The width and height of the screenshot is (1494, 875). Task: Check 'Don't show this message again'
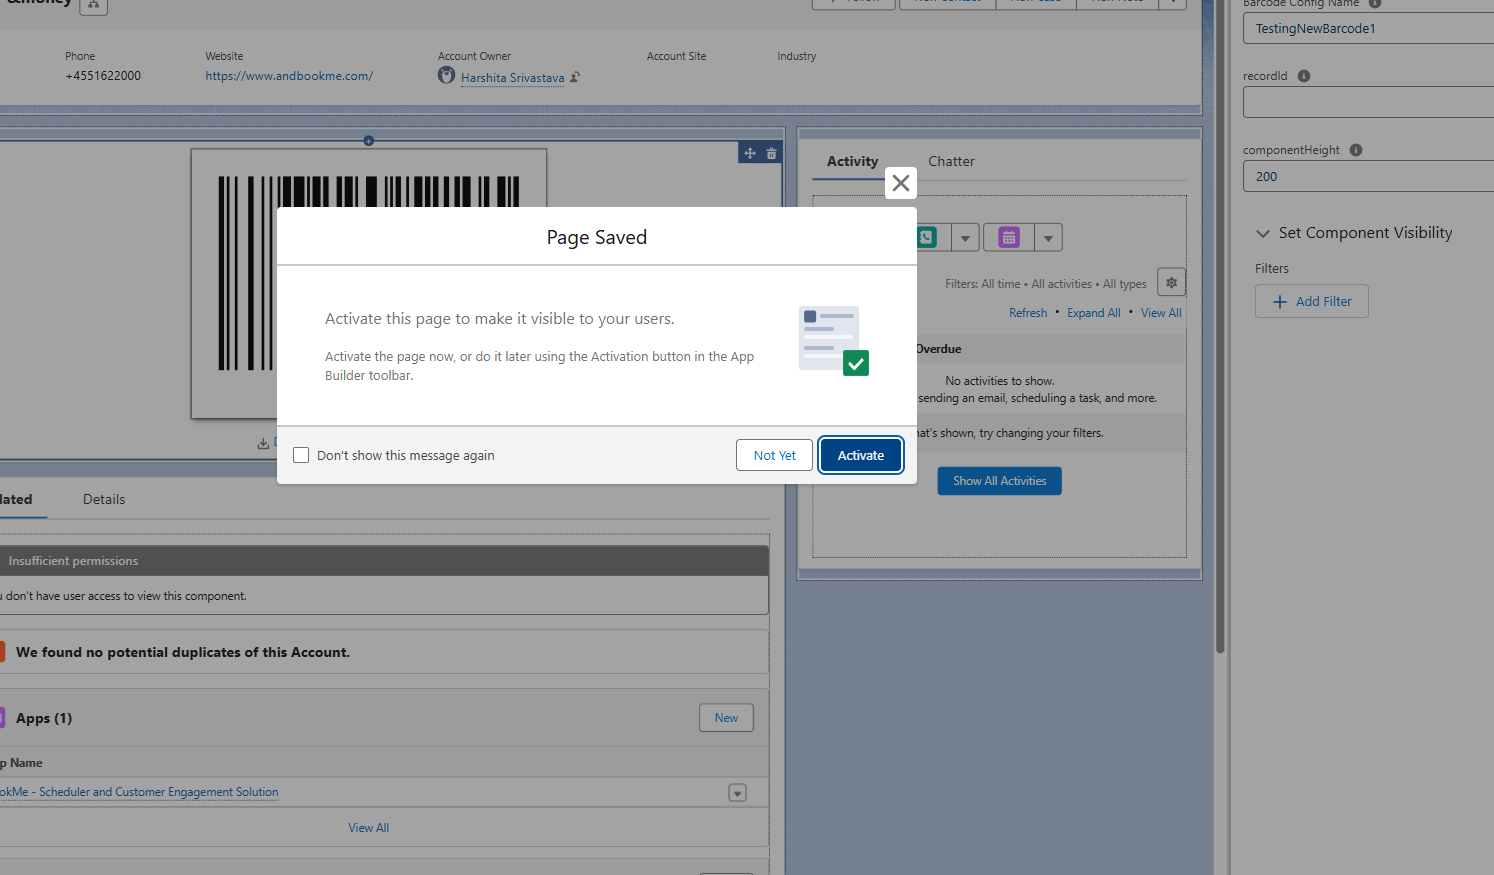pos(301,455)
